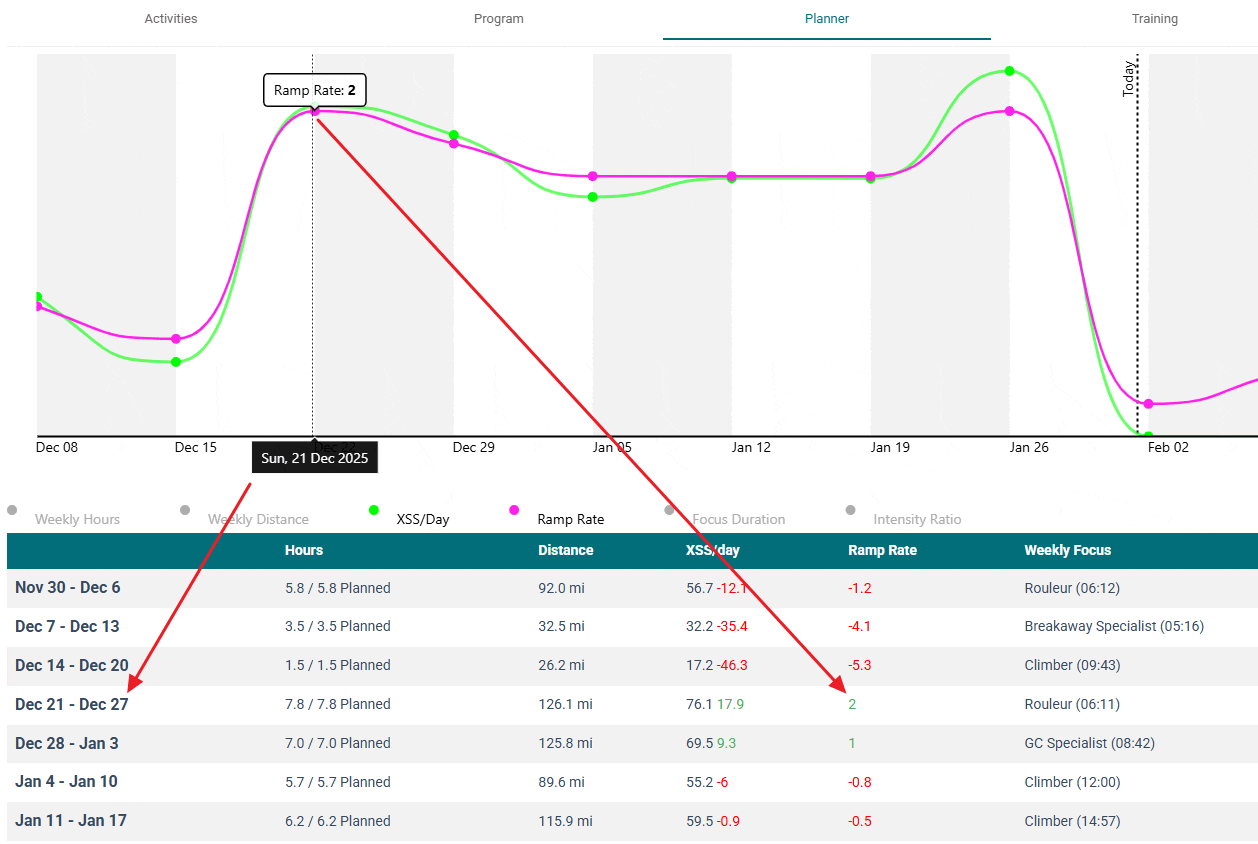The image size is (1258, 844).
Task: Open the Jan 11 - Jan 17 week row
Action: [x=71, y=821]
